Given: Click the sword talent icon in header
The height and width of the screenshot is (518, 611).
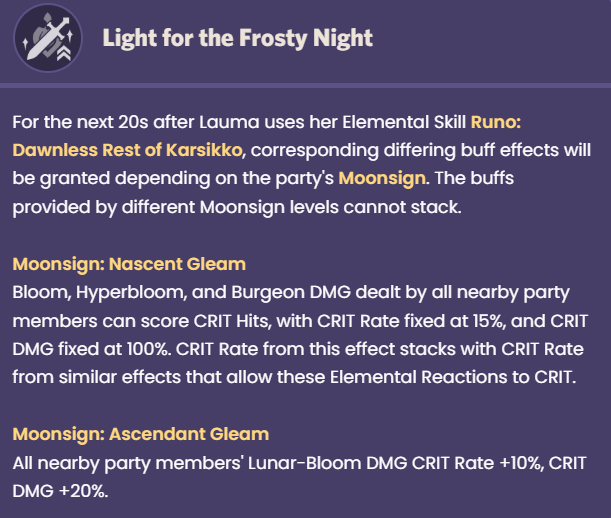Looking at the screenshot, I should click(48, 38).
